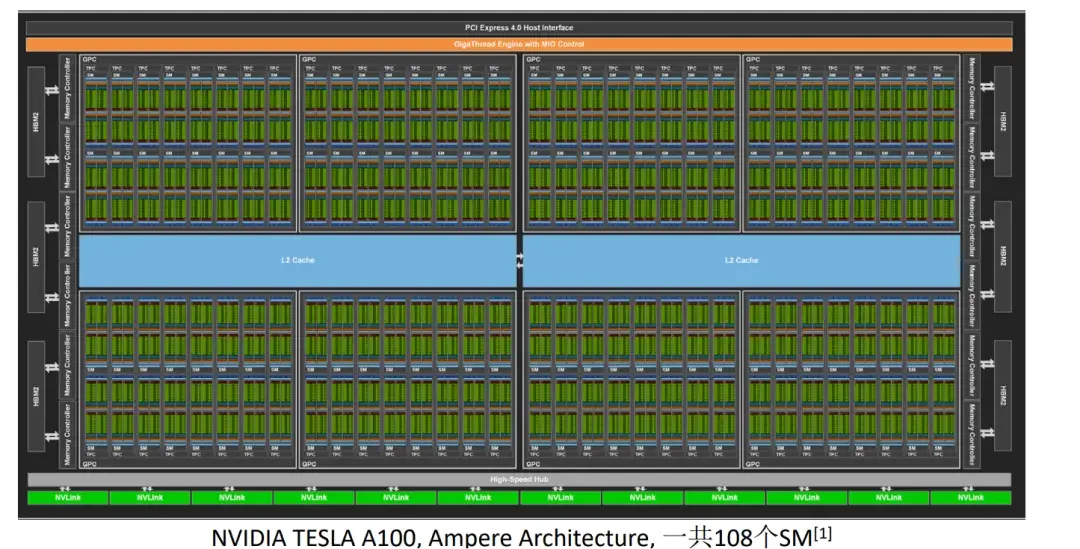
Task: Click the middle-right HBM2 memory block
Action: 1003,257
